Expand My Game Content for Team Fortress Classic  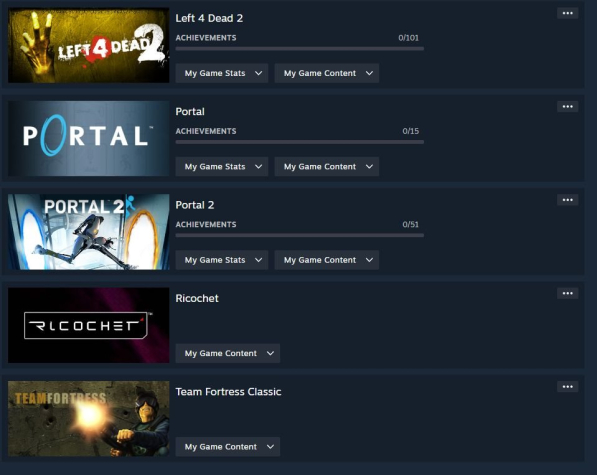228,447
